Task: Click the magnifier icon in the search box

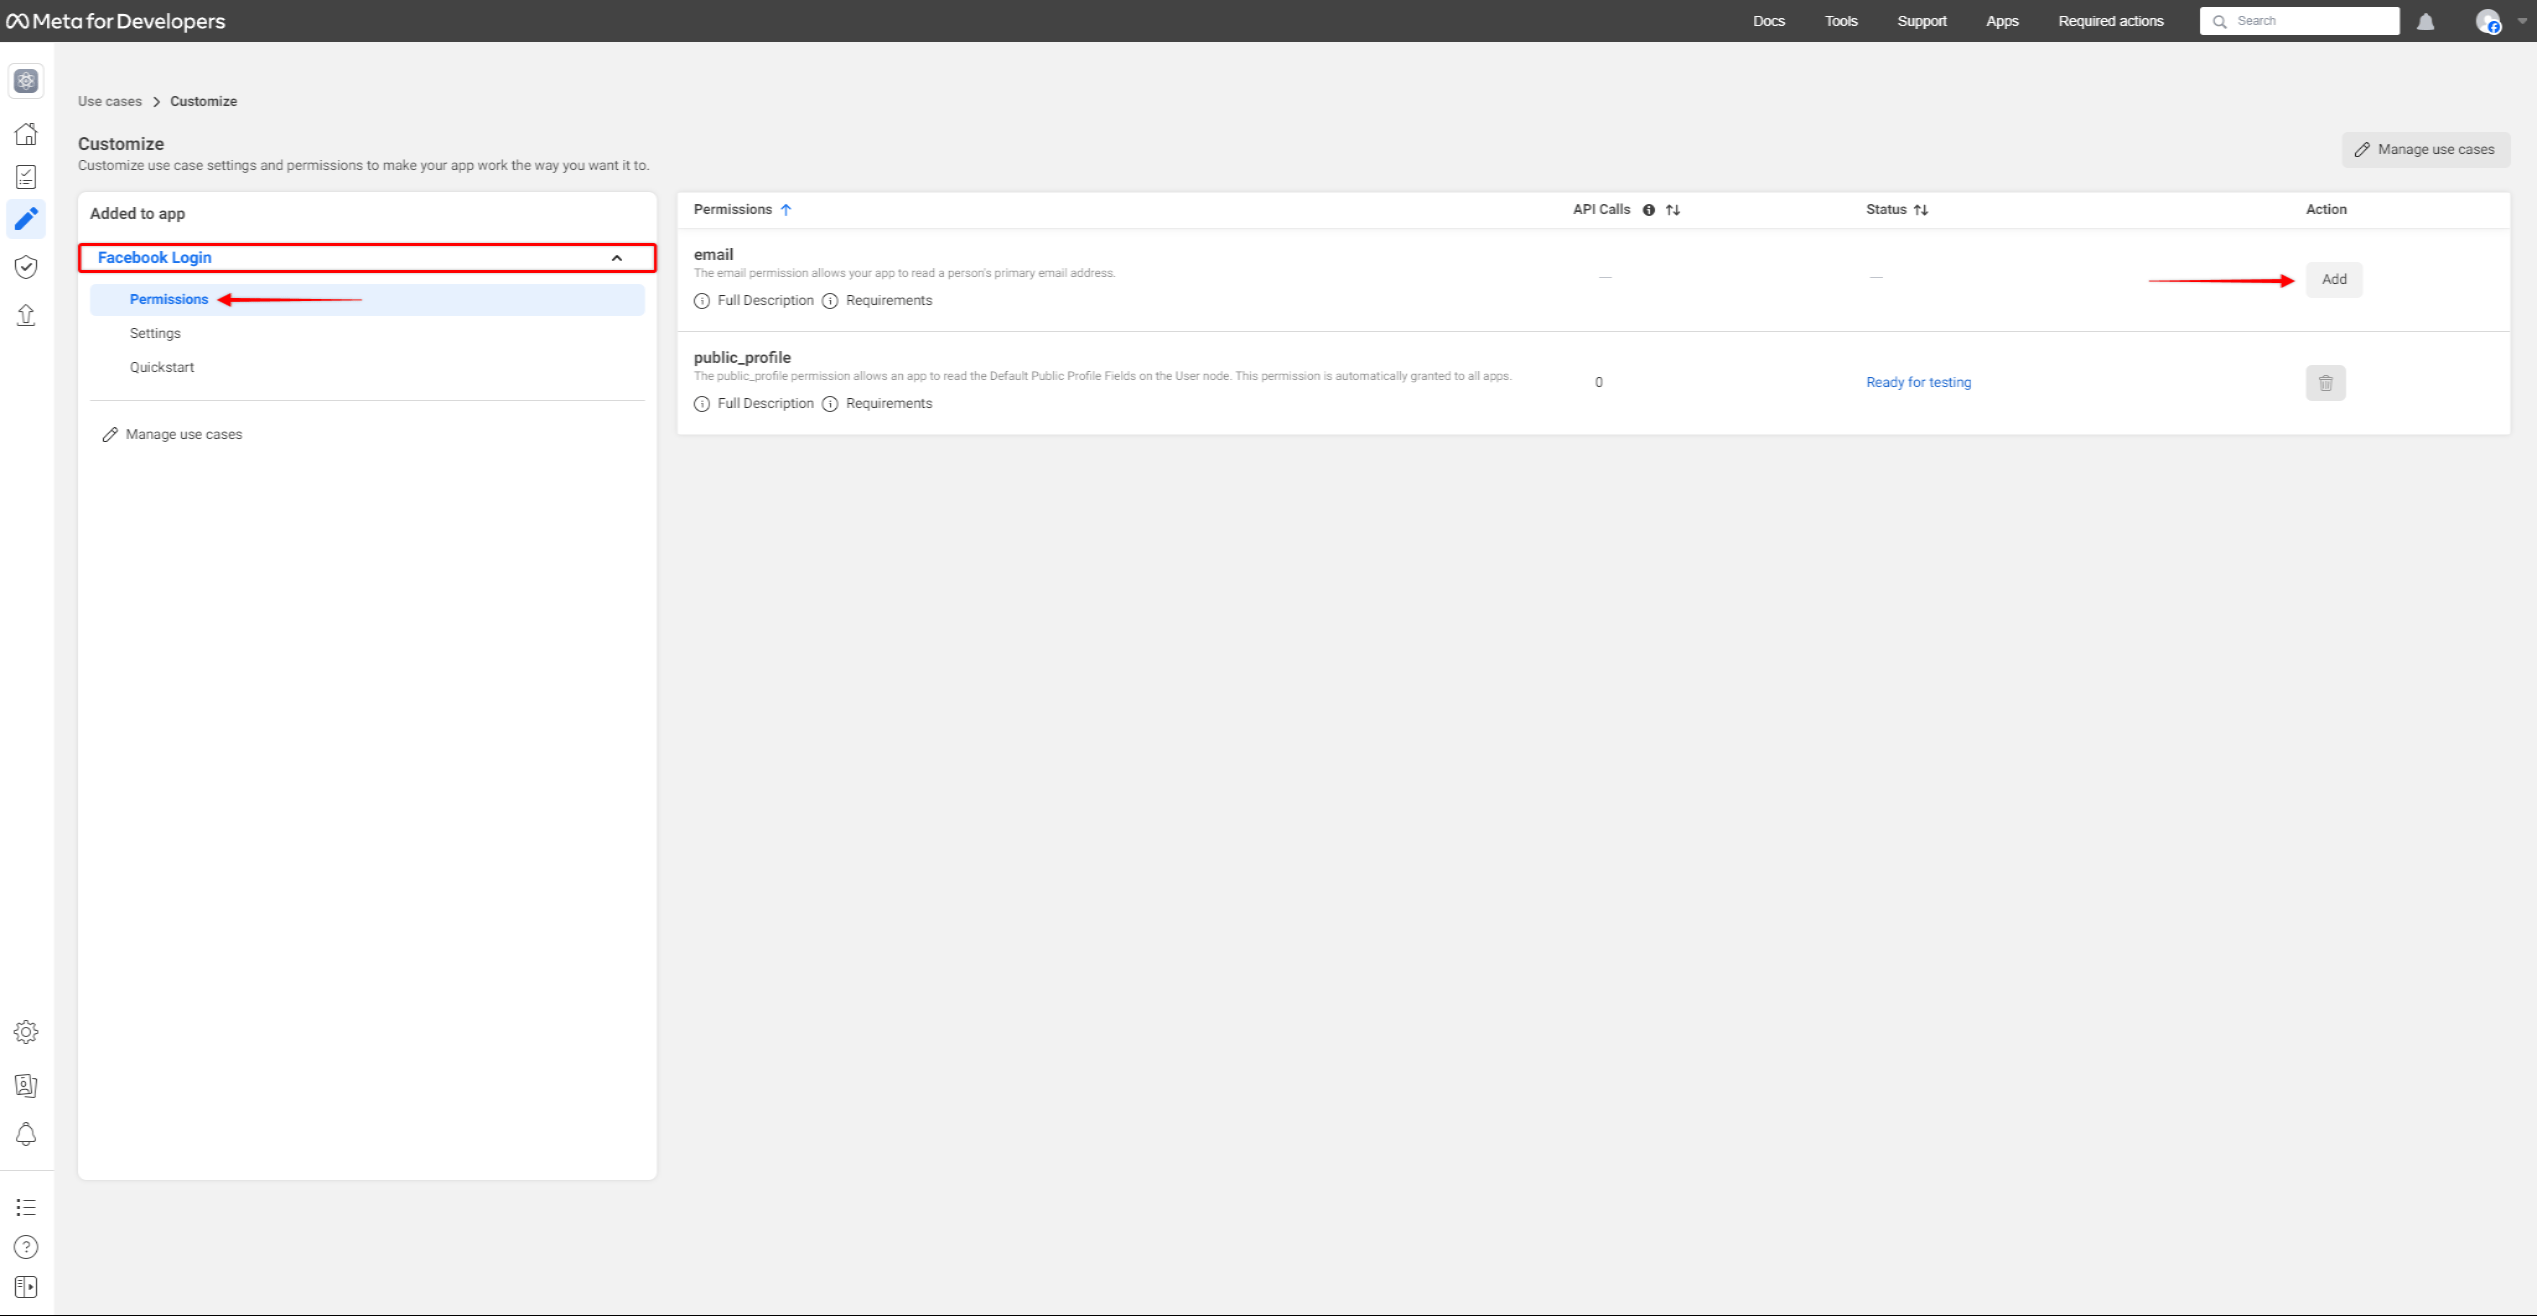Action: click(2220, 21)
